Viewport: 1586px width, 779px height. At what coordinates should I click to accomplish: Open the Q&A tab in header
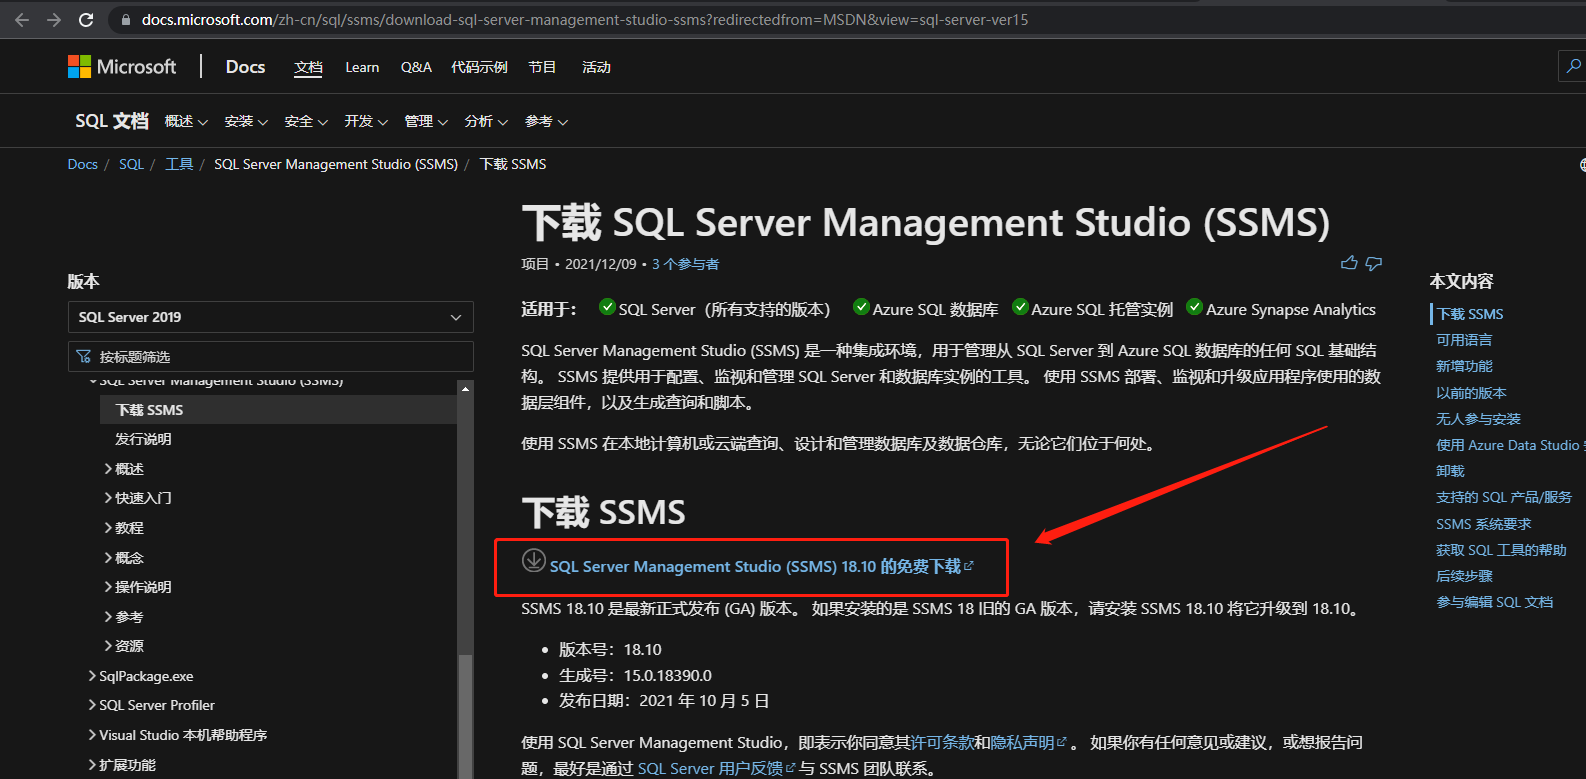coord(416,67)
